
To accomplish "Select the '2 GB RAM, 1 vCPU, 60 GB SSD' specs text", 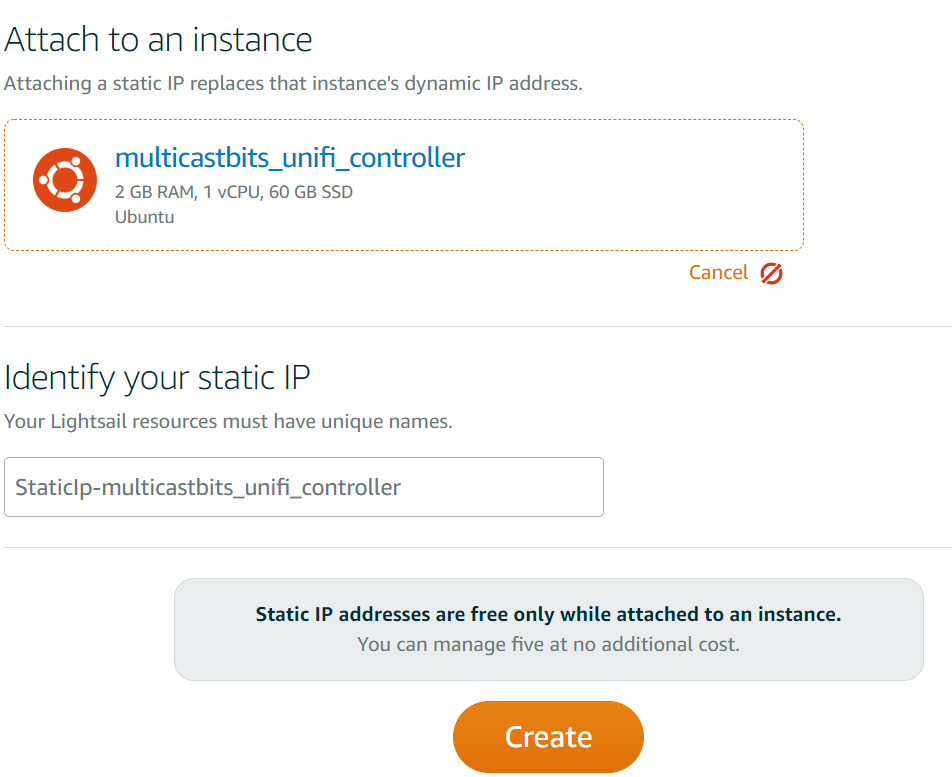I will coord(234,192).
